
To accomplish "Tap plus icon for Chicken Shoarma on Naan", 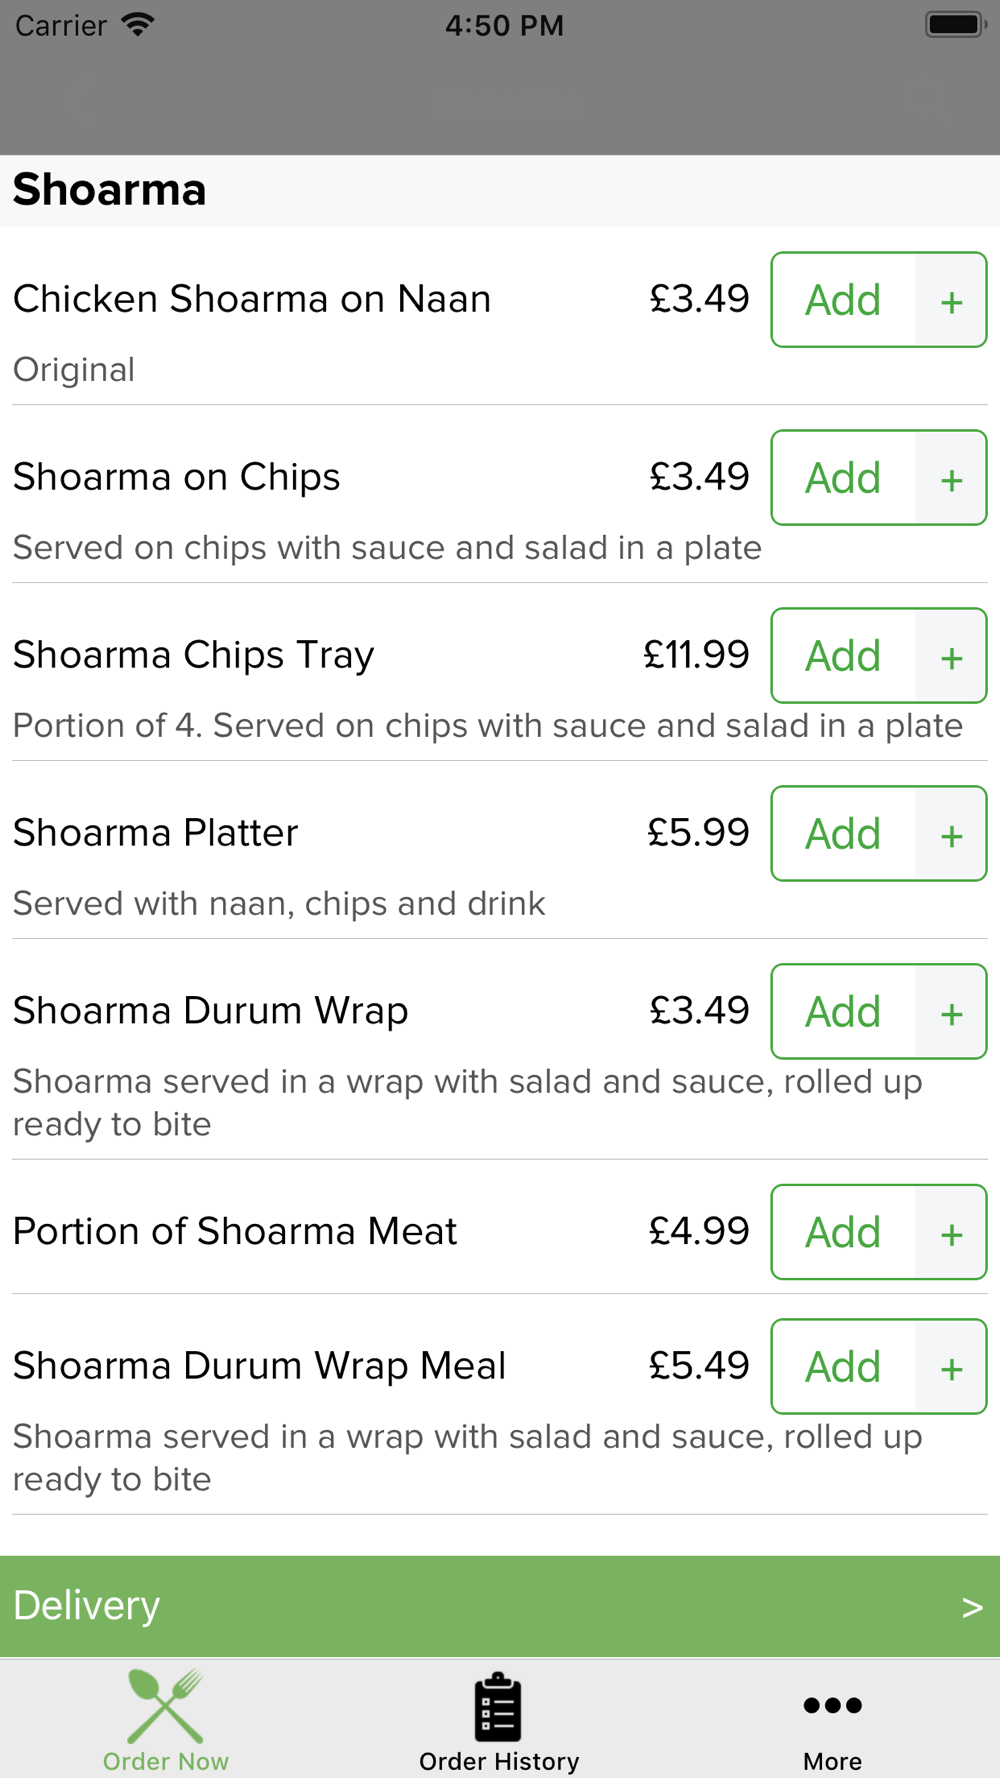I will pyautogui.click(x=951, y=300).
